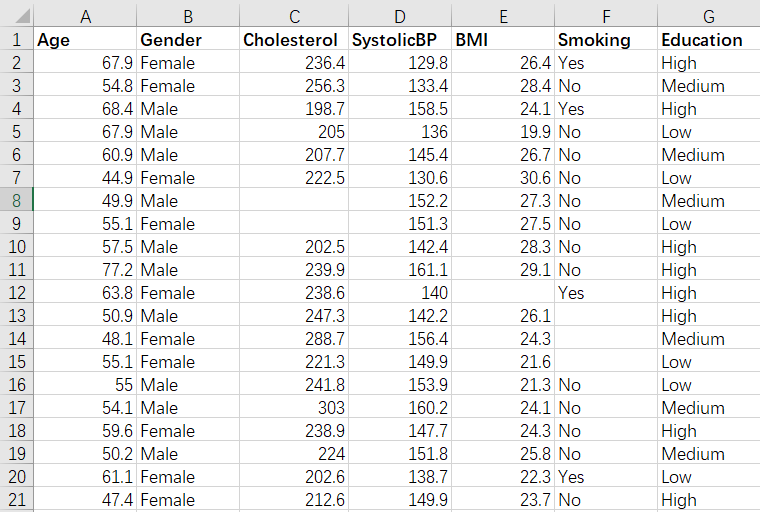Select the Gender cell in row 20

[x=187, y=477]
